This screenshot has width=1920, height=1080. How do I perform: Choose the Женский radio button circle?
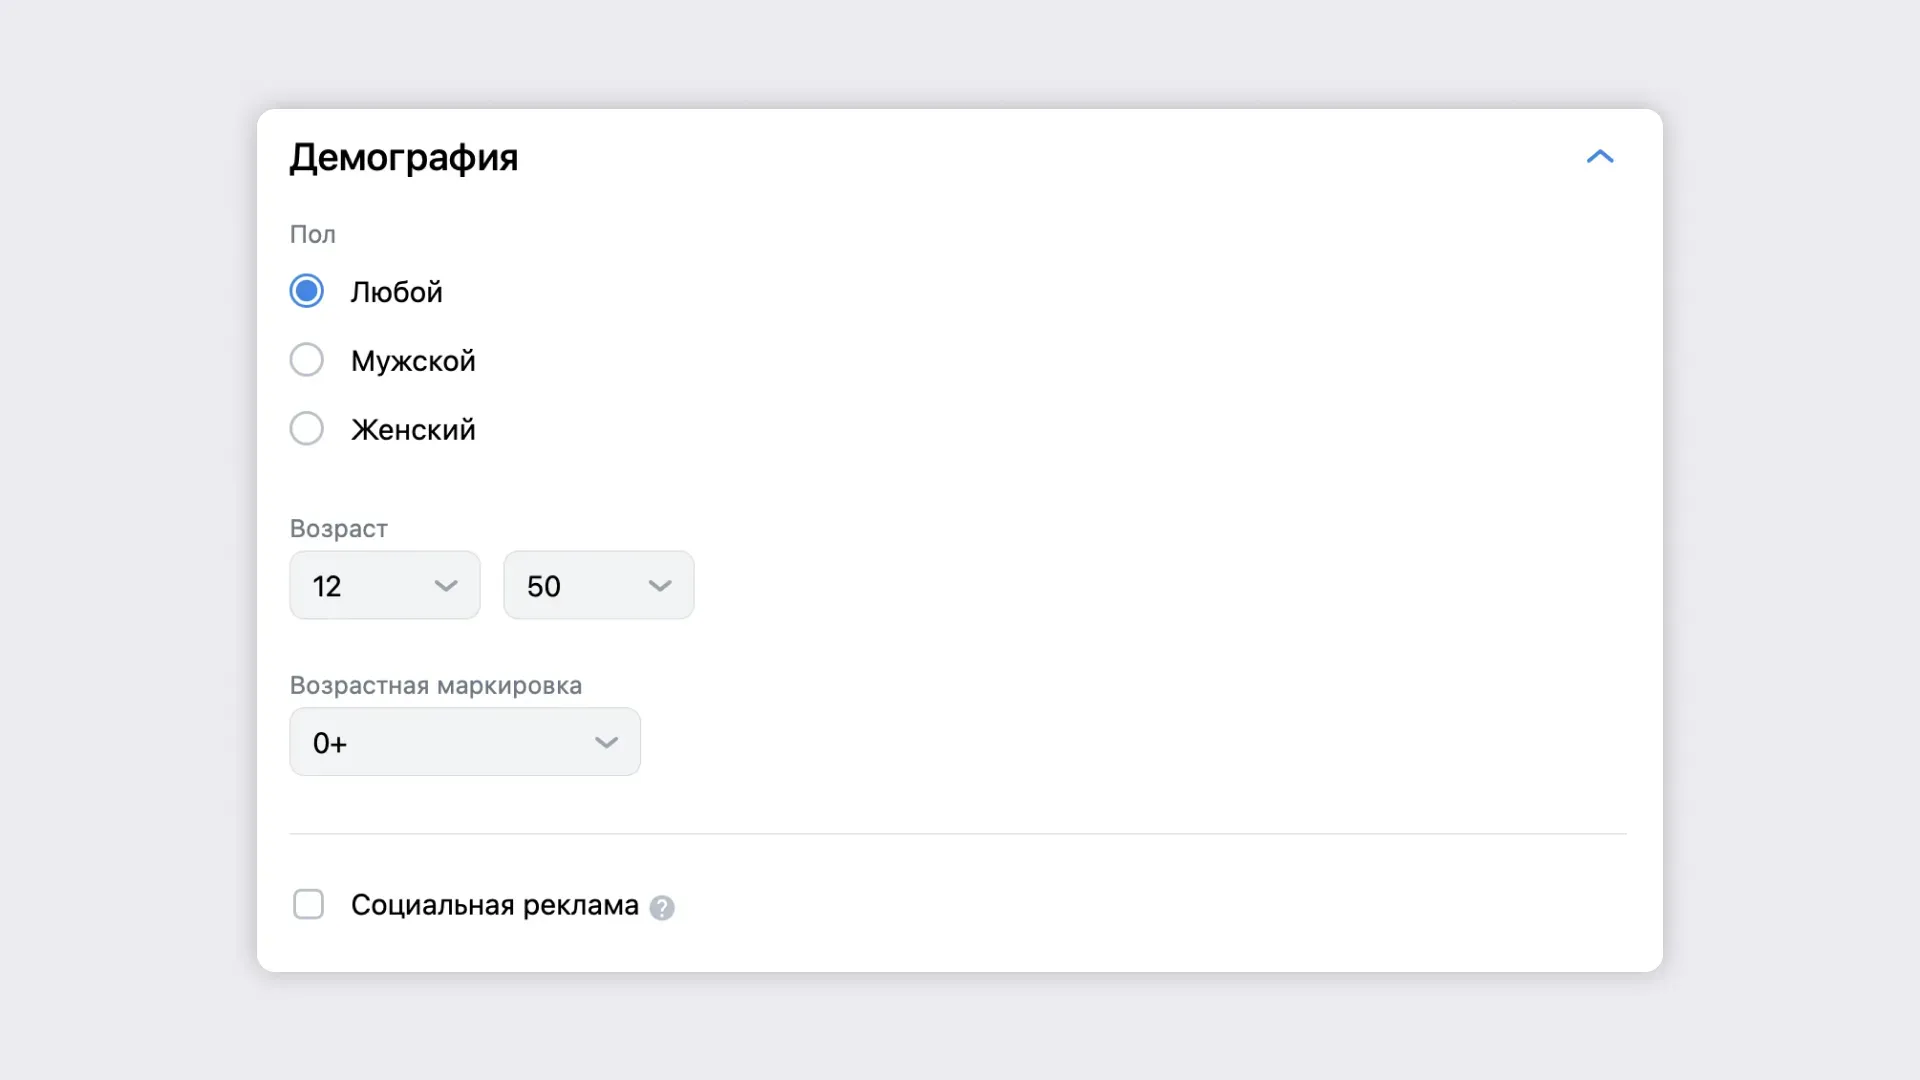point(306,429)
